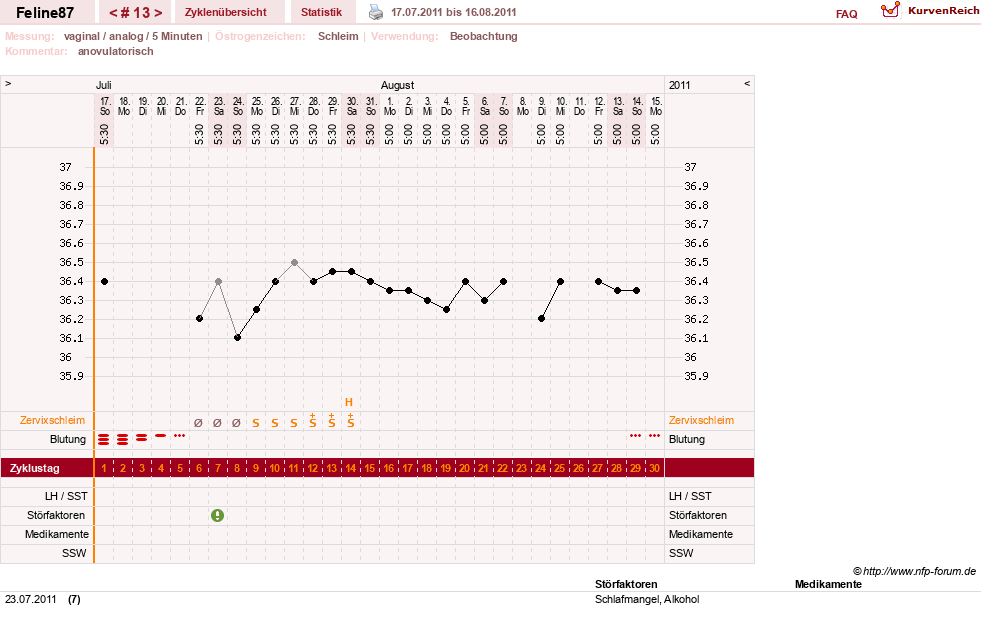Click 'Schlafmangel, Alkohol' note text
981x623 pixels.
(x=647, y=599)
